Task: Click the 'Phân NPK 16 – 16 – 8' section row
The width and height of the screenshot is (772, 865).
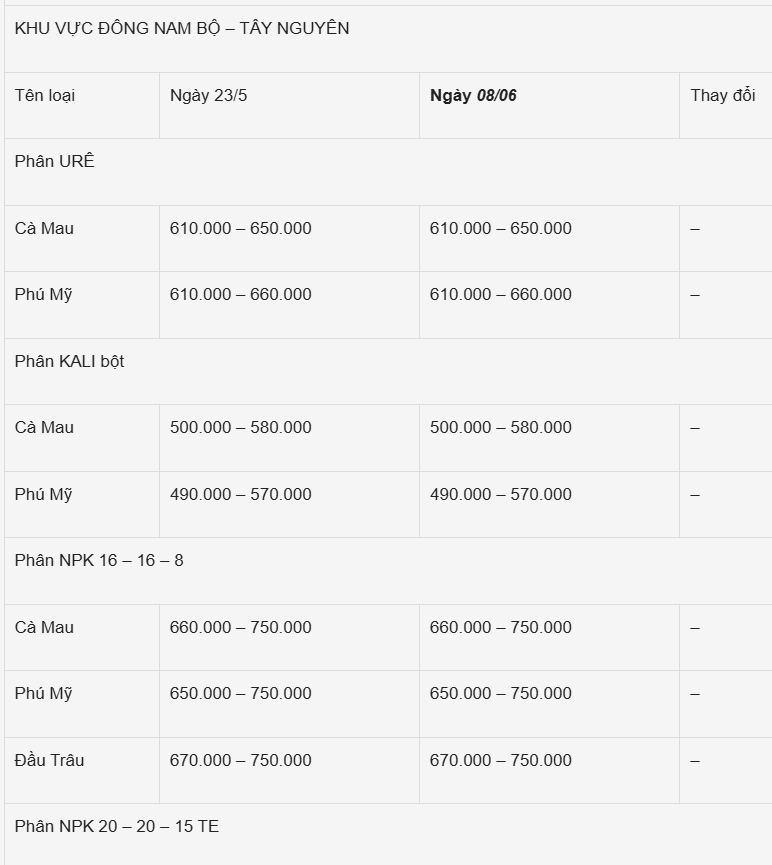Action: (x=99, y=560)
